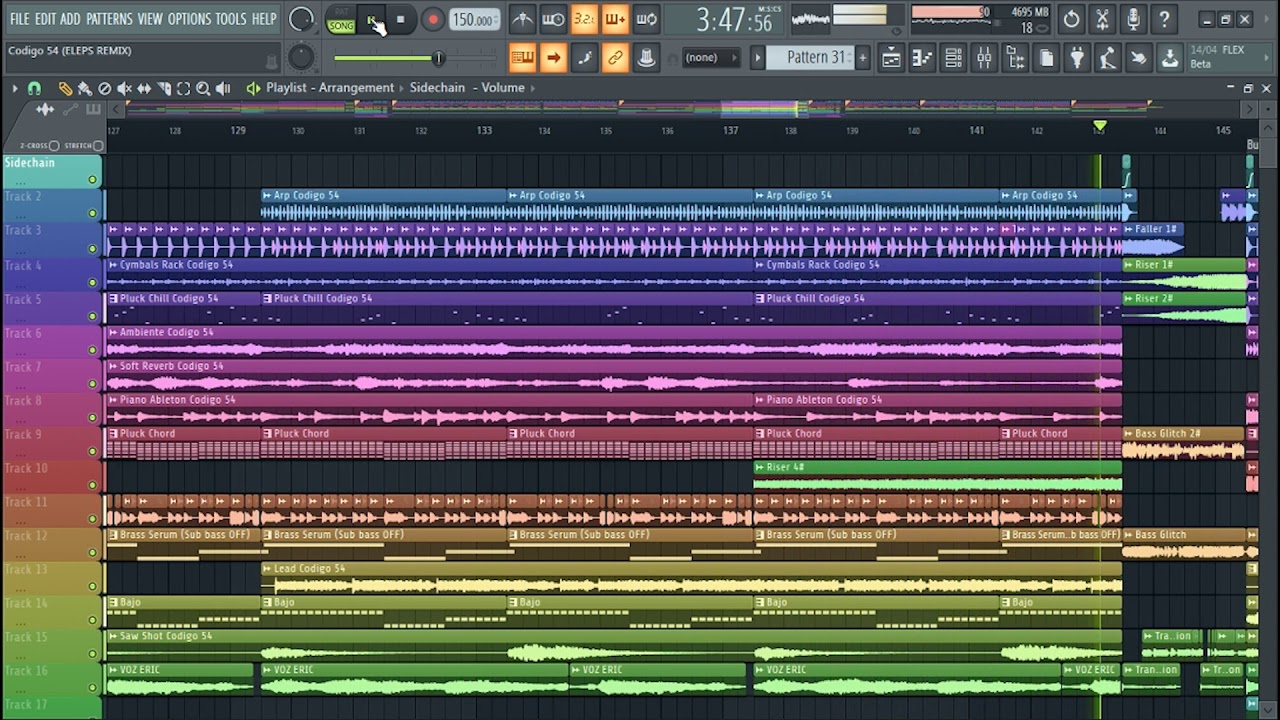The height and width of the screenshot is (720, 1280).
Task: Mute Track 6 via its green dot
Action: (x=92, y=349)
